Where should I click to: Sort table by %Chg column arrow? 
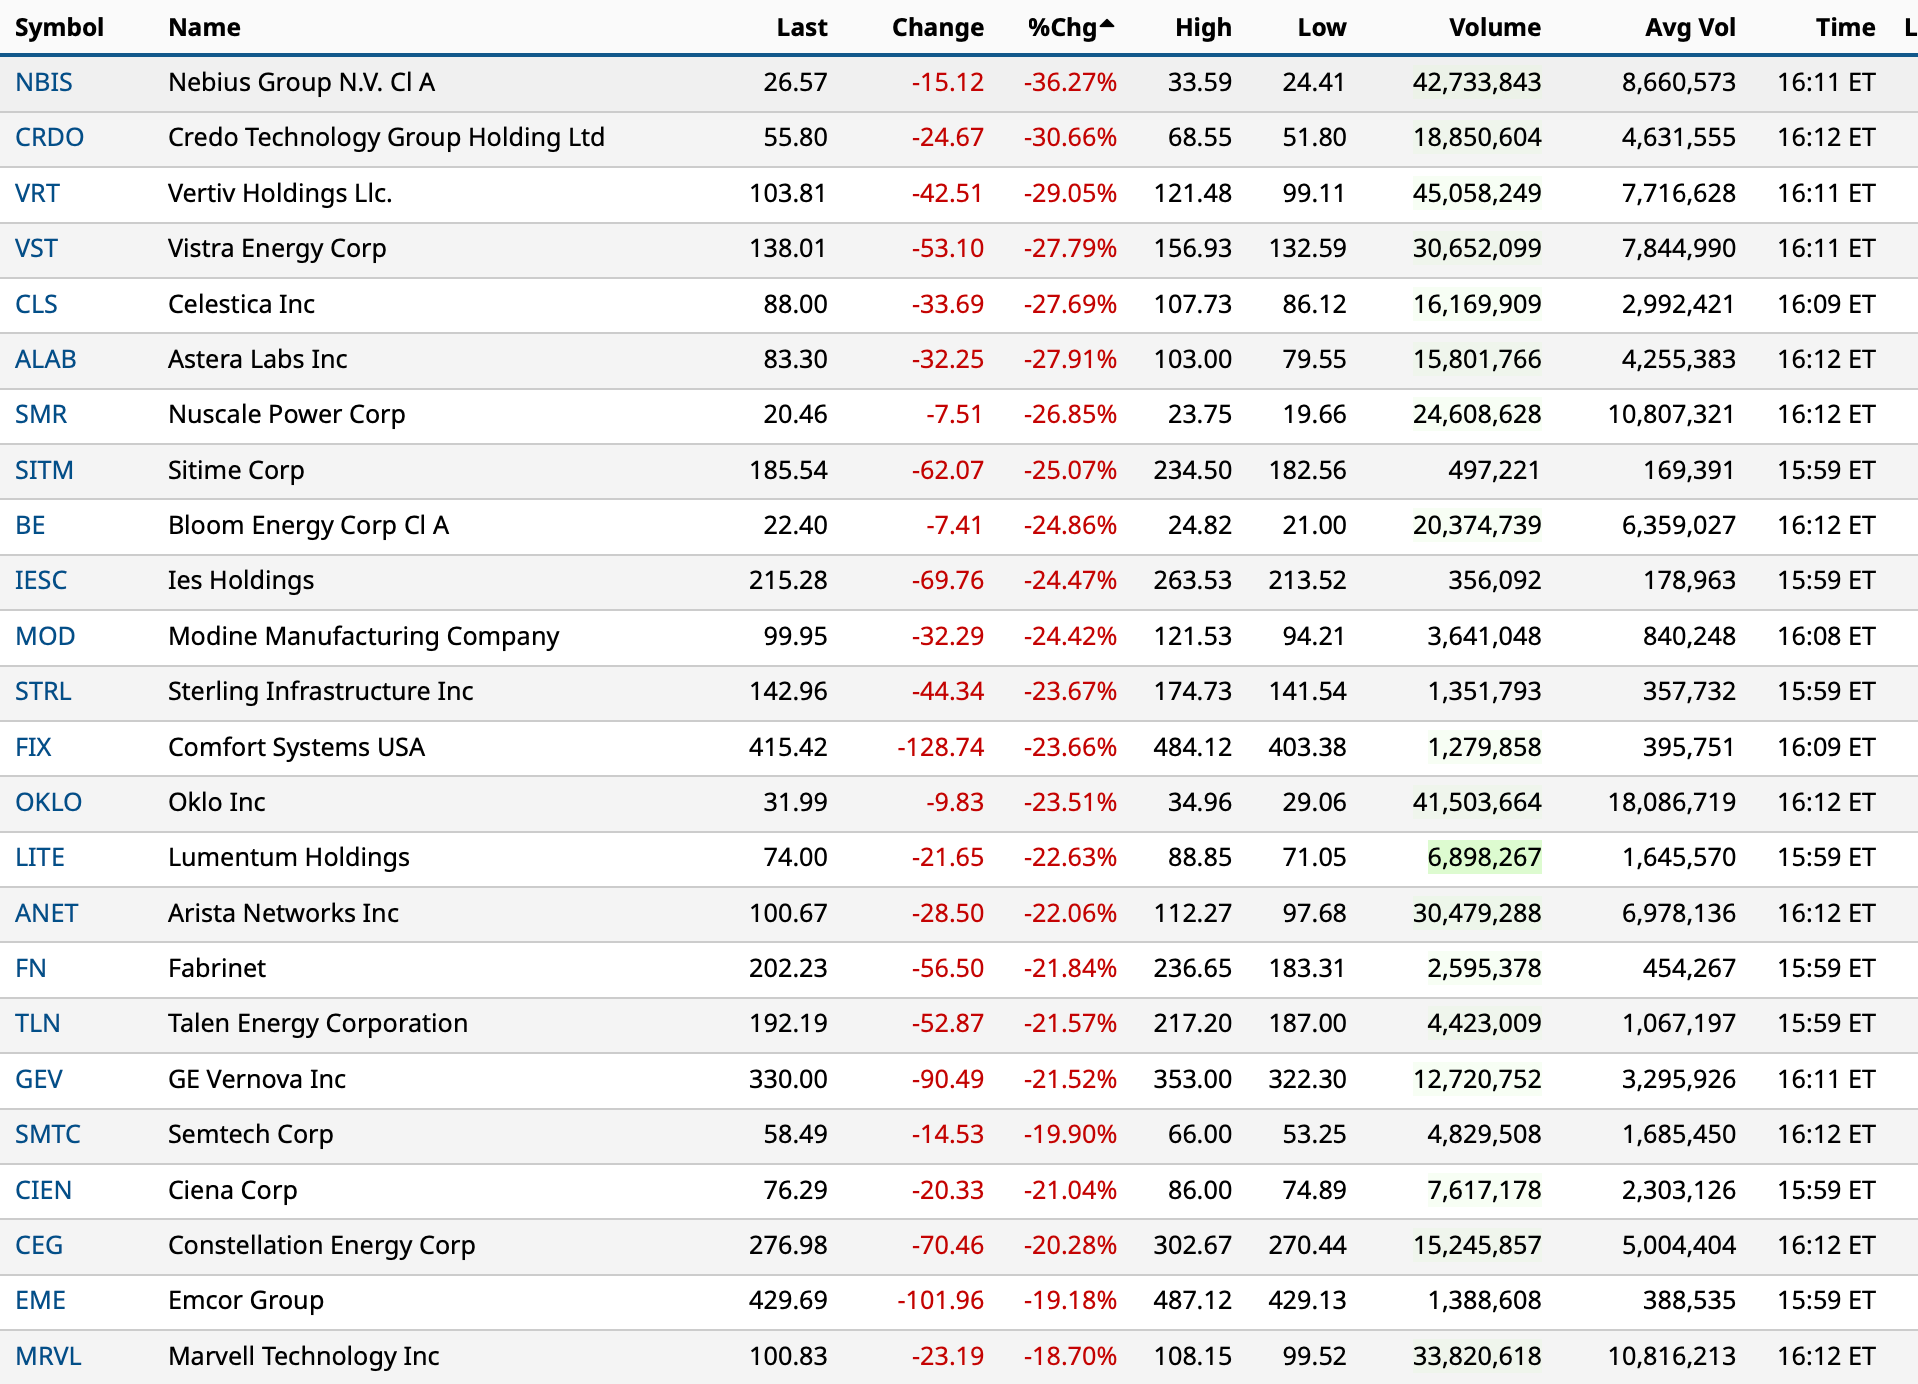click(x=1105, y=24)
